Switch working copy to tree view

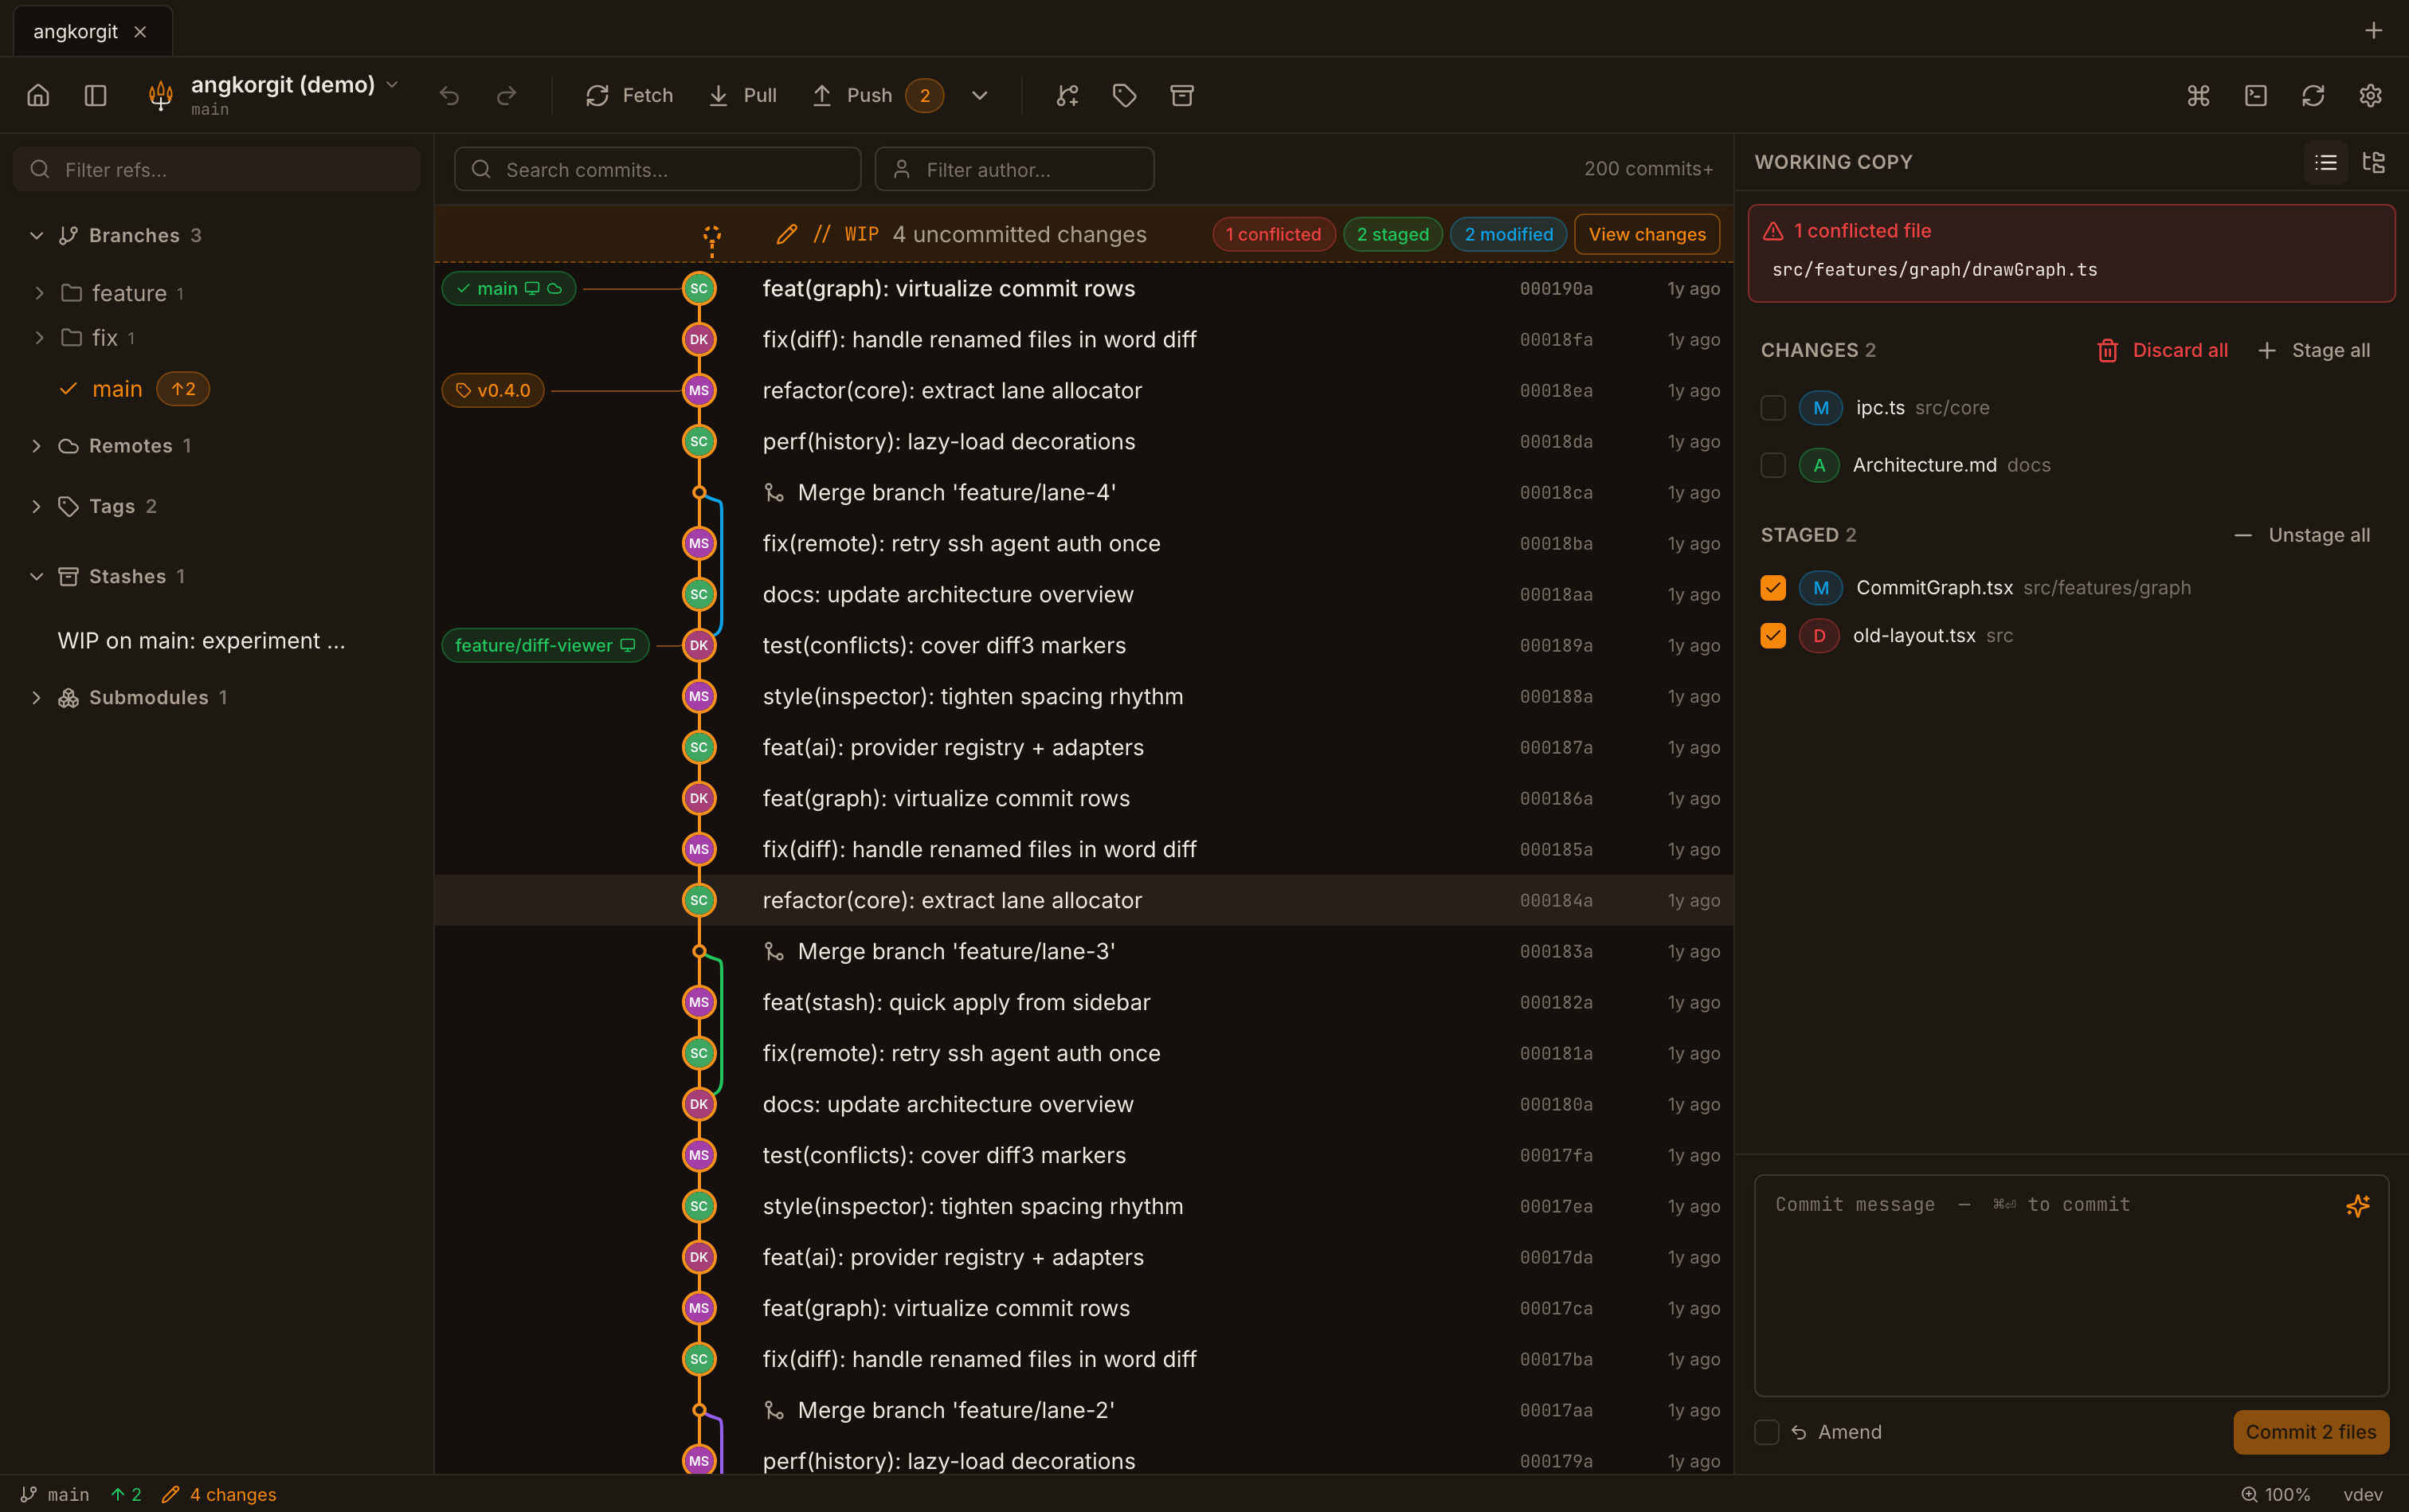click(2374, 162)
